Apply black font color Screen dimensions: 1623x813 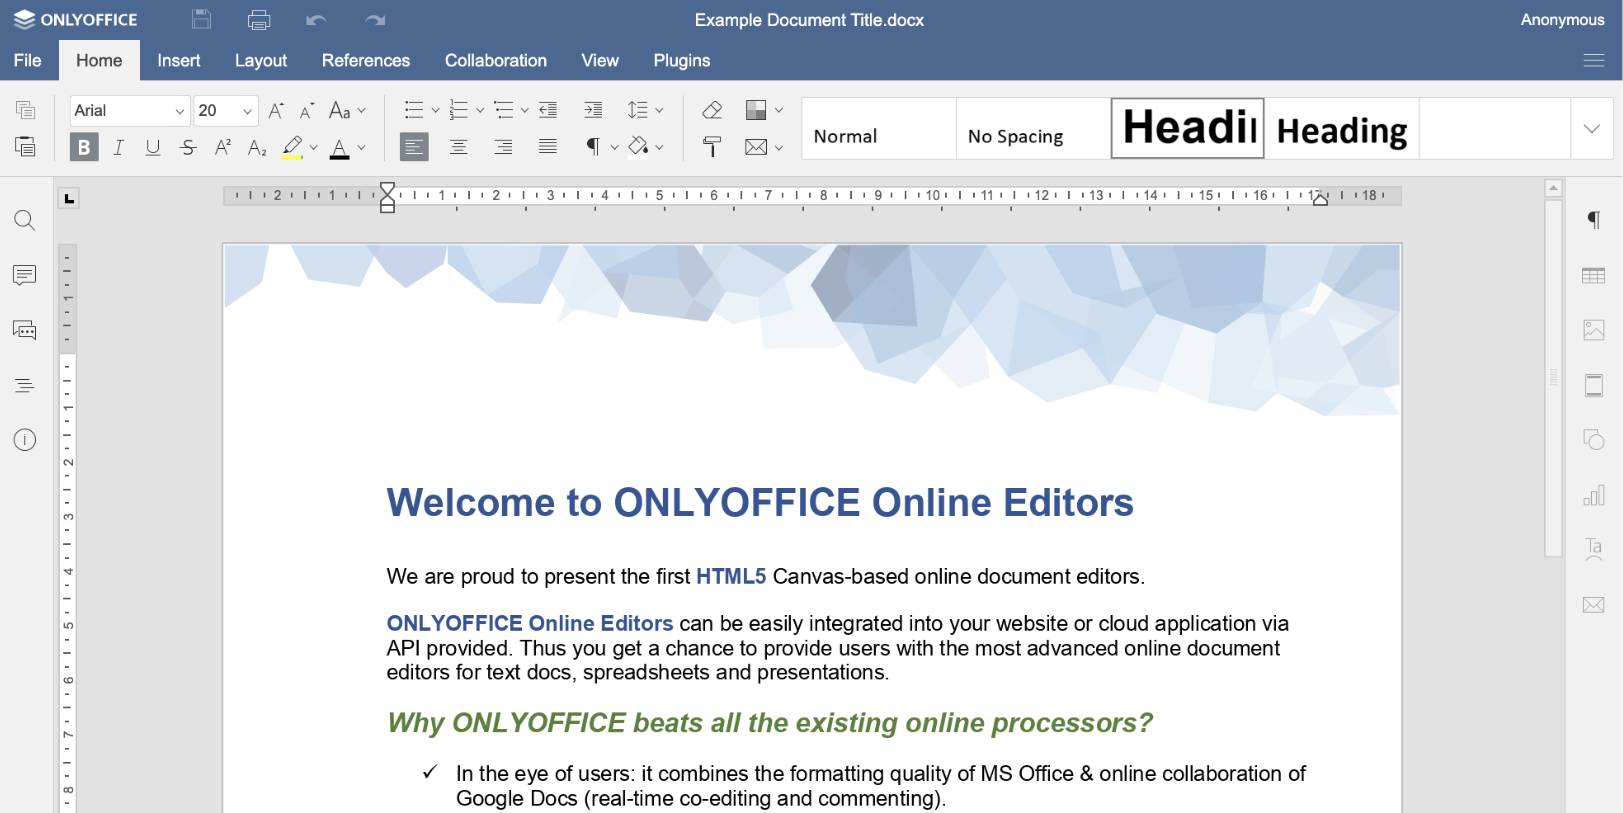click(x=340, y=148)
